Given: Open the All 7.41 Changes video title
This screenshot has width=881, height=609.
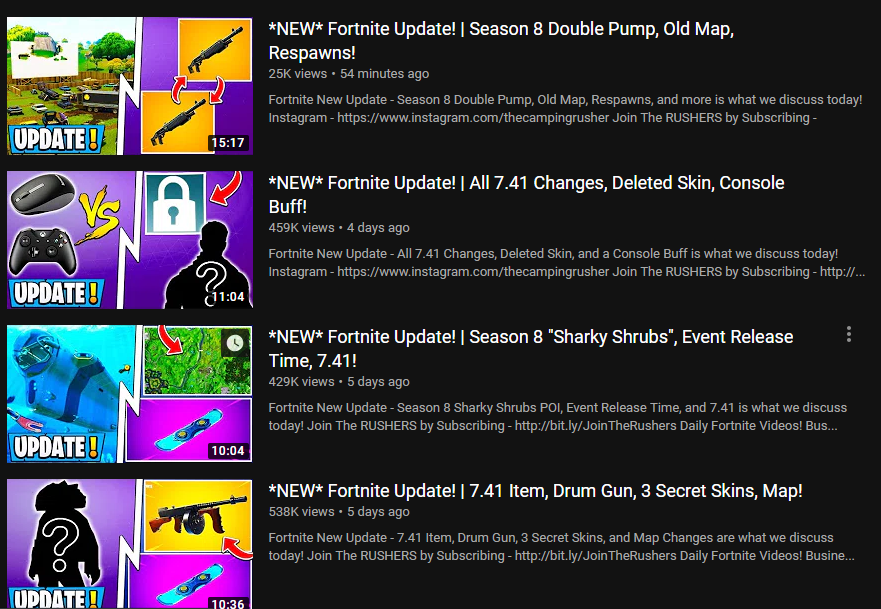Looking at the screenshot, I should point(526,194).
